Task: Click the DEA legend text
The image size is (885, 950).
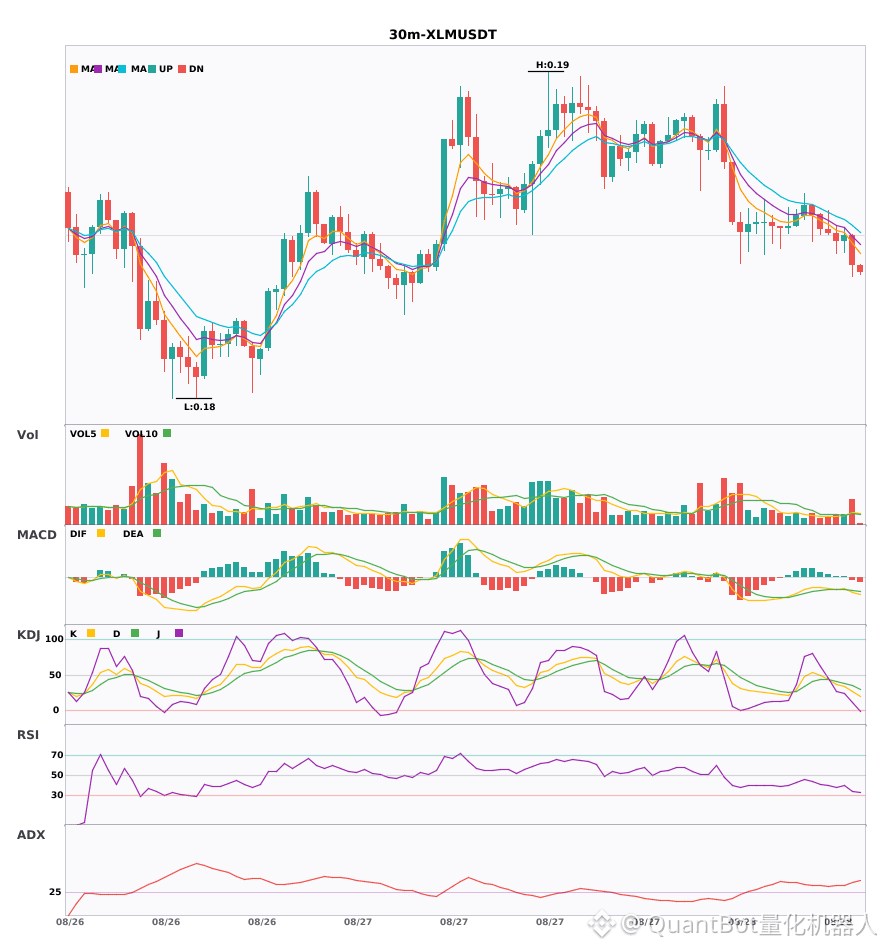Action: (x=133, y=534)
